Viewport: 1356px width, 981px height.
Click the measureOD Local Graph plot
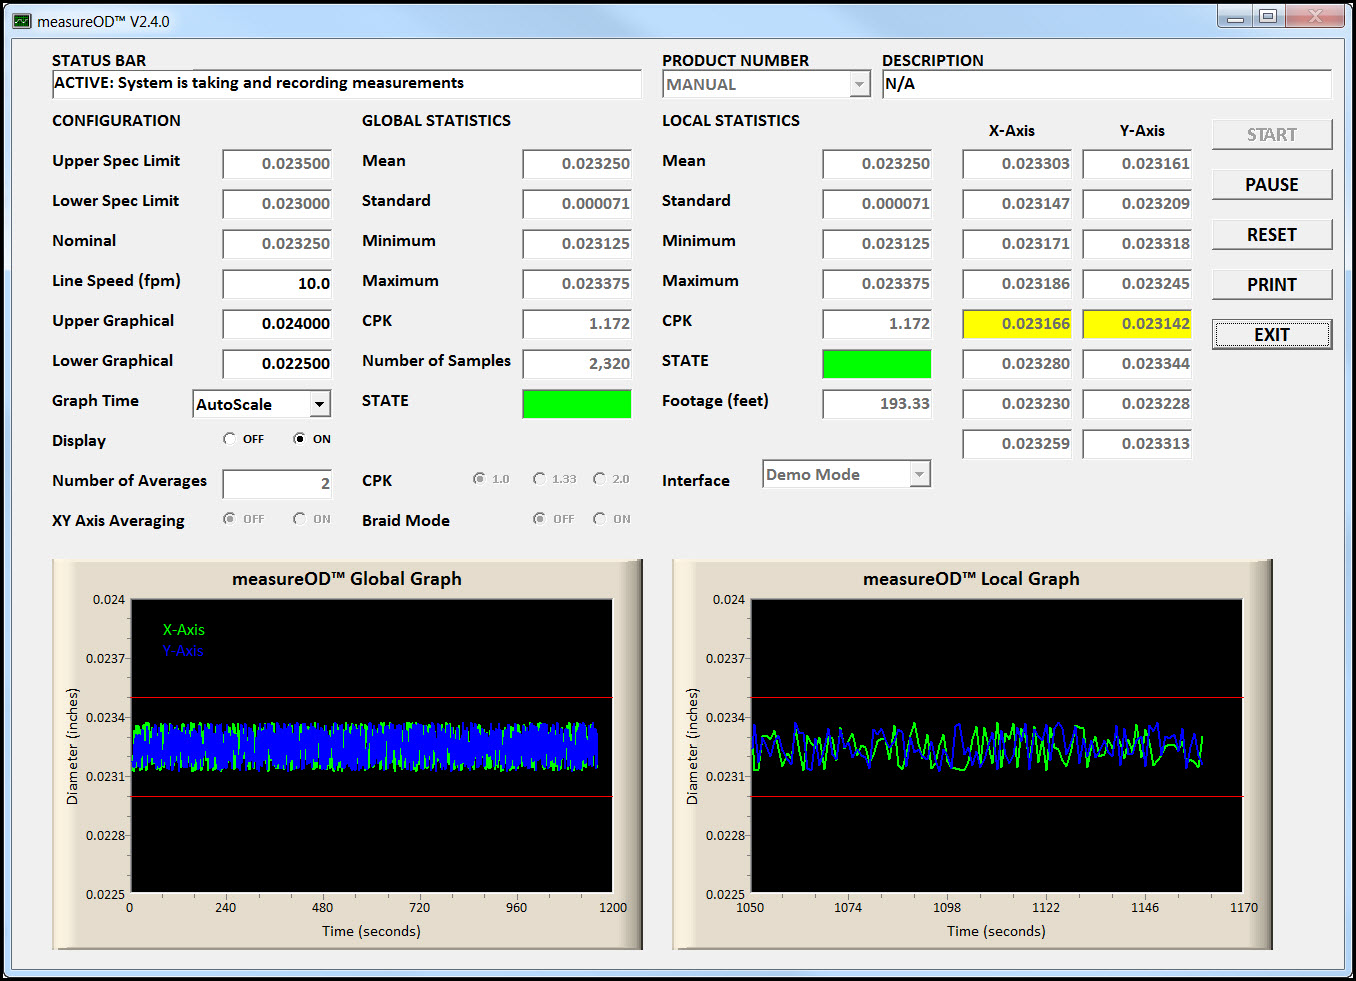(997, 746)
